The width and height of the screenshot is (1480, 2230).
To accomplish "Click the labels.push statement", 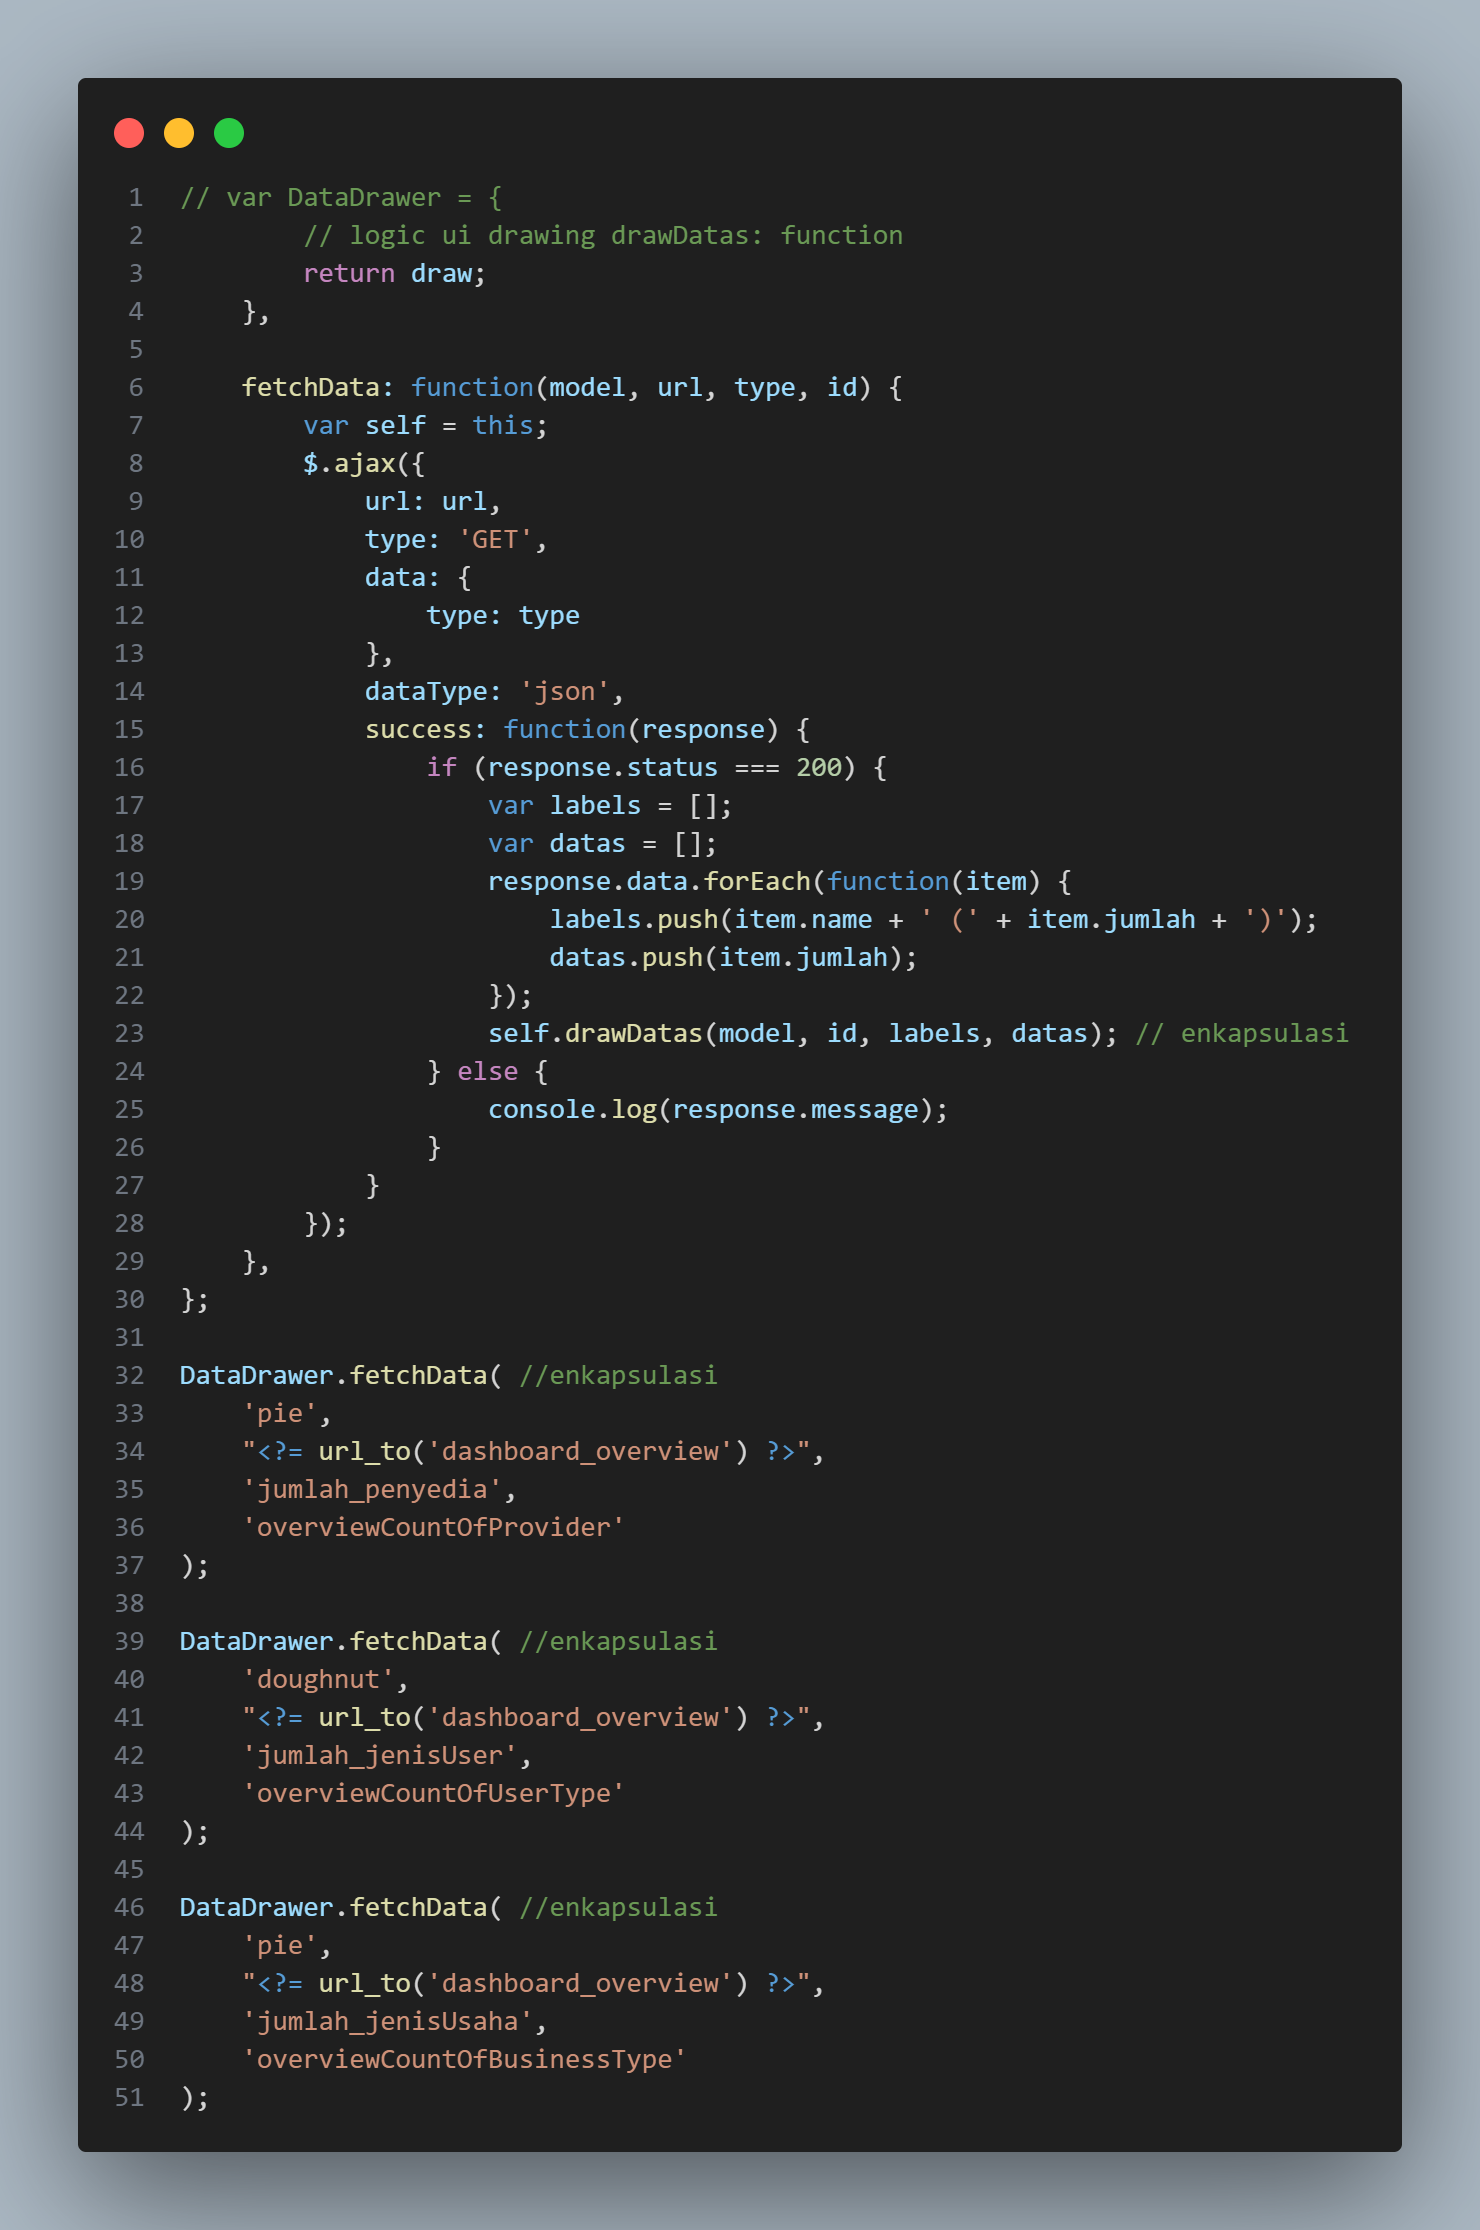I will click(x=932, y=920).
